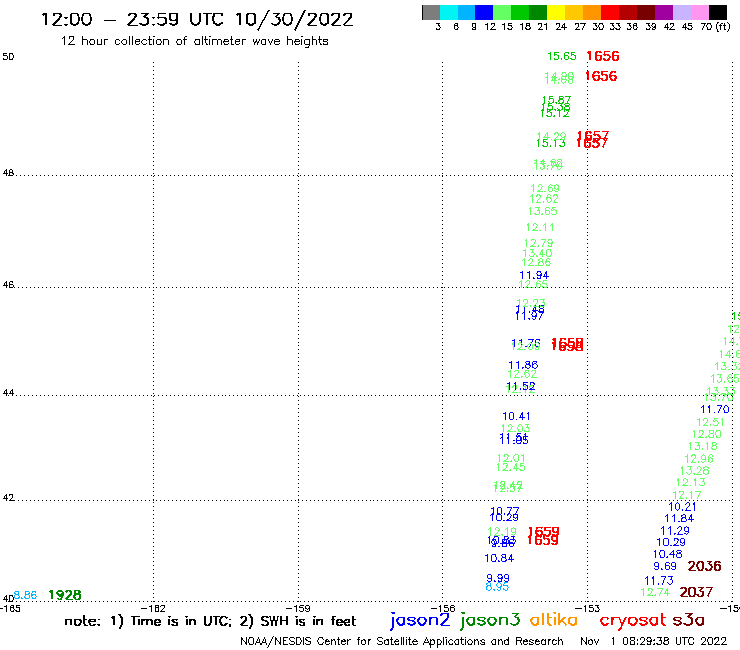Click the dark red time label '2037'
740x650 pixels.
(696, 591)
